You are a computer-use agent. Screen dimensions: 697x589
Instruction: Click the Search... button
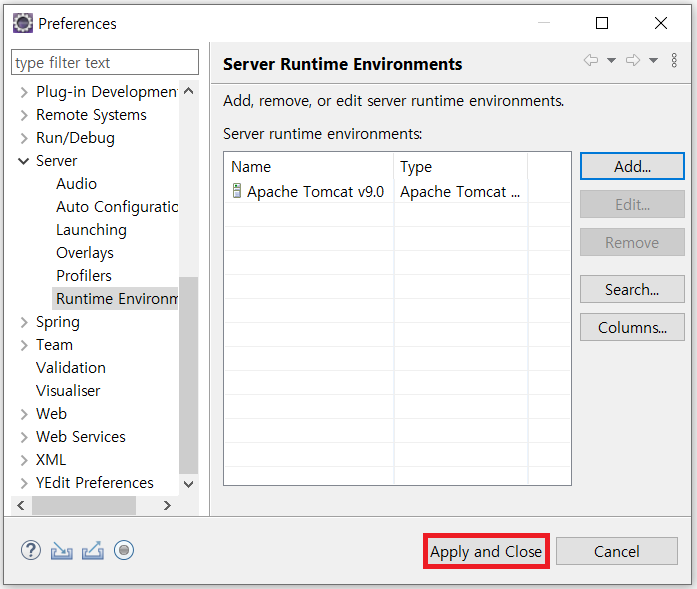[x=632, y=289]
